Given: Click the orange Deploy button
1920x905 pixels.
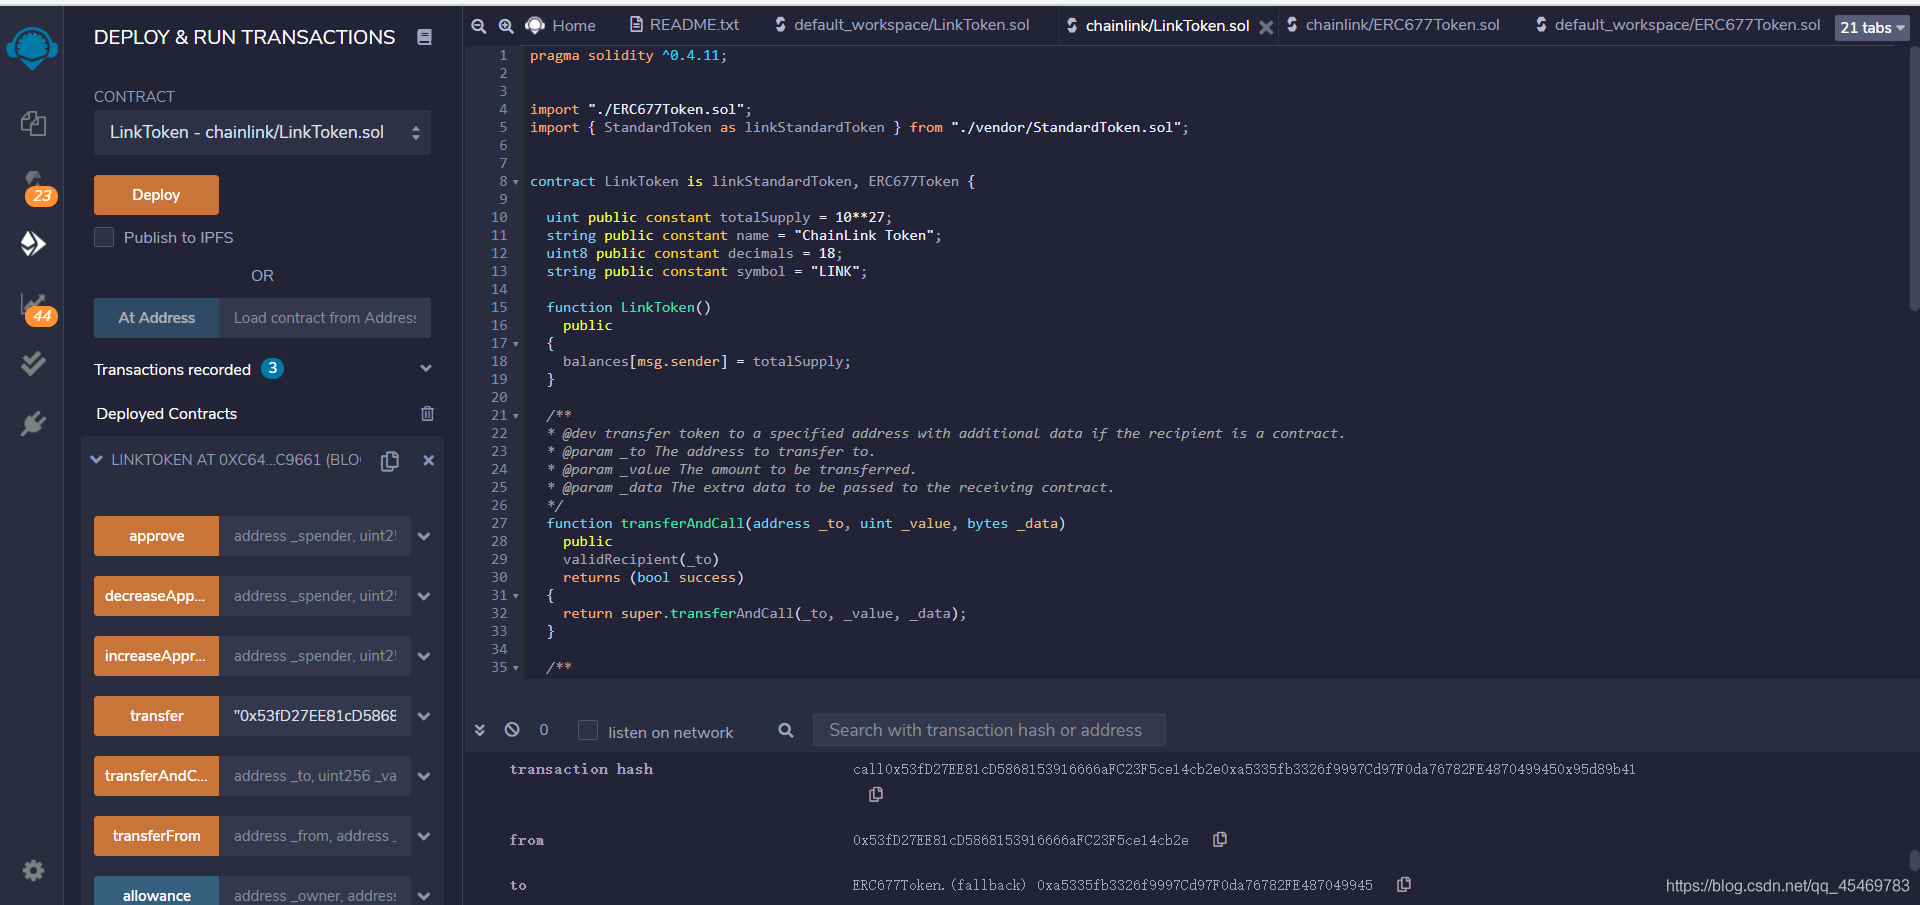Looking at the screenshot, I should pos(156,195).
